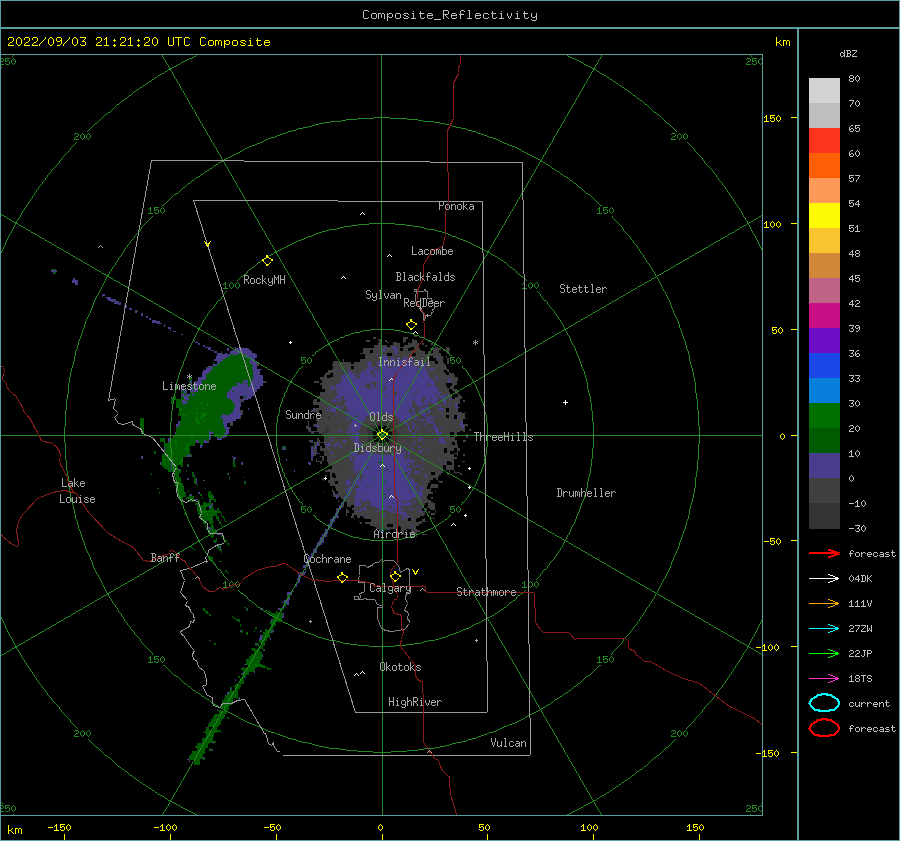Click the Composite_Reflectivity title

click(450, 15)
